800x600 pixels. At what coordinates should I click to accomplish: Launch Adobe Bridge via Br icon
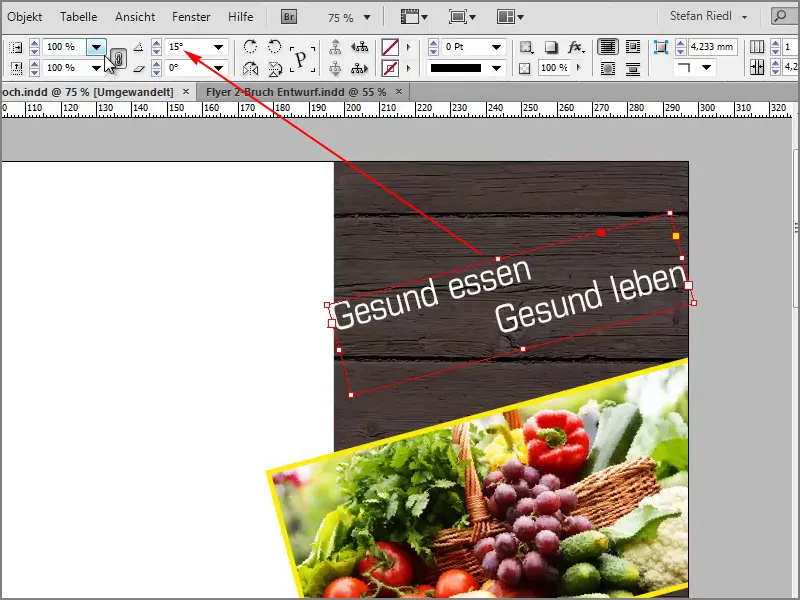coord(289,17)
